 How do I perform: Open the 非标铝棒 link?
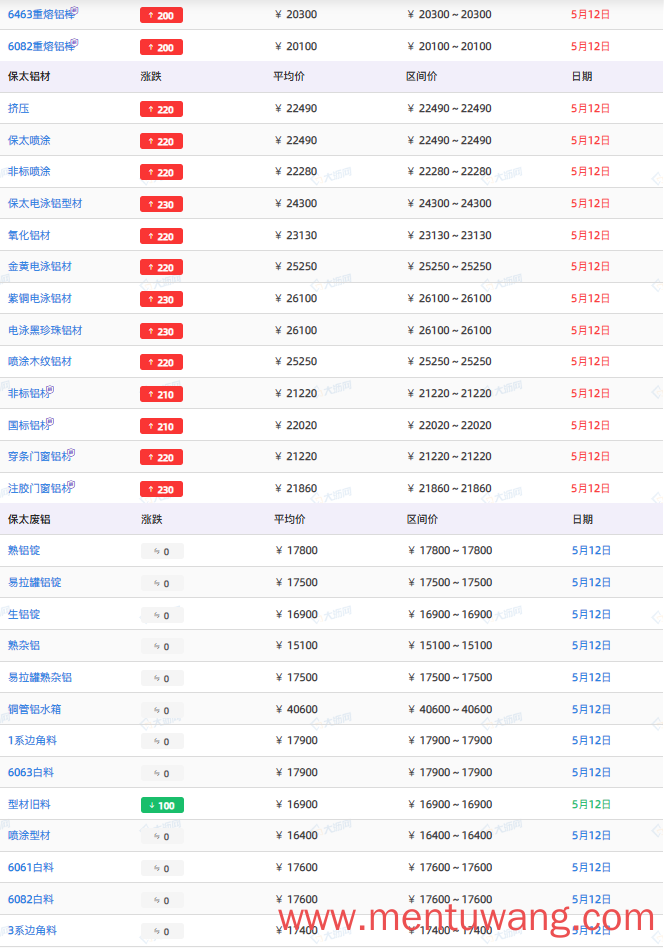click(x=28, y=394)
